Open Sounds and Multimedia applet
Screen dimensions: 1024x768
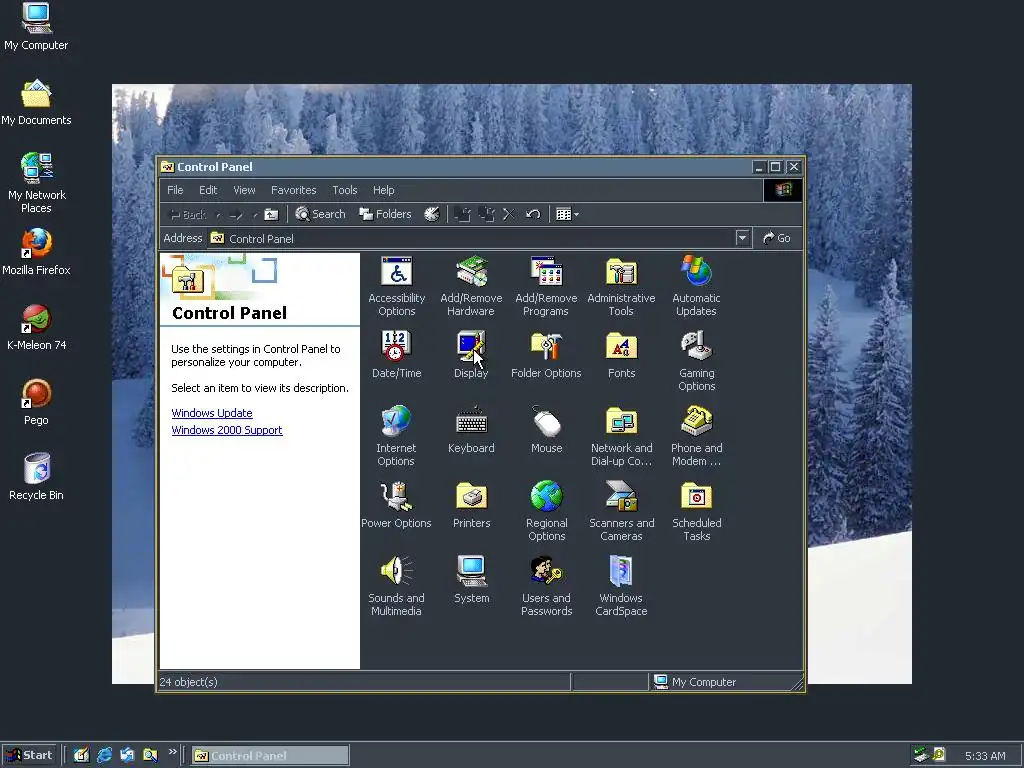point(396,586)
